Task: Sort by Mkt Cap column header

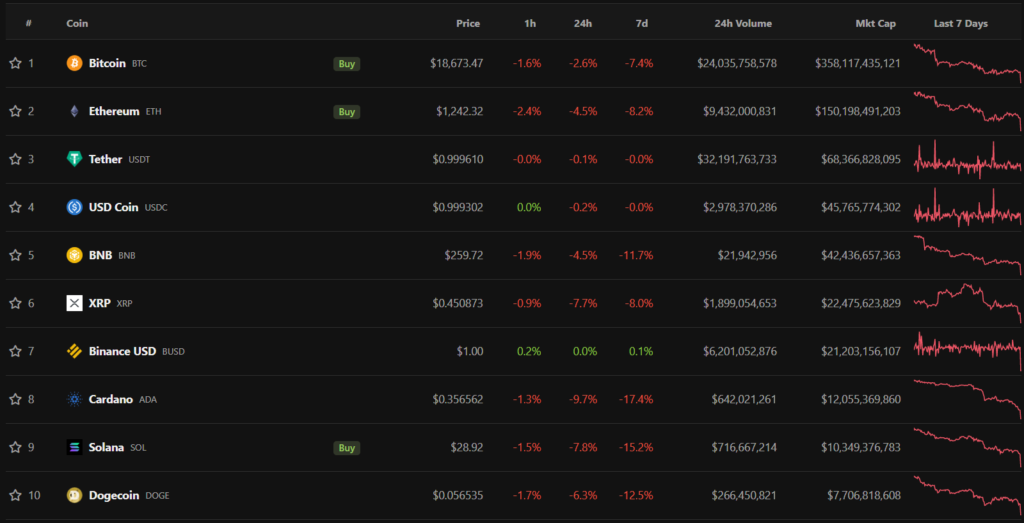Action: 877,23
